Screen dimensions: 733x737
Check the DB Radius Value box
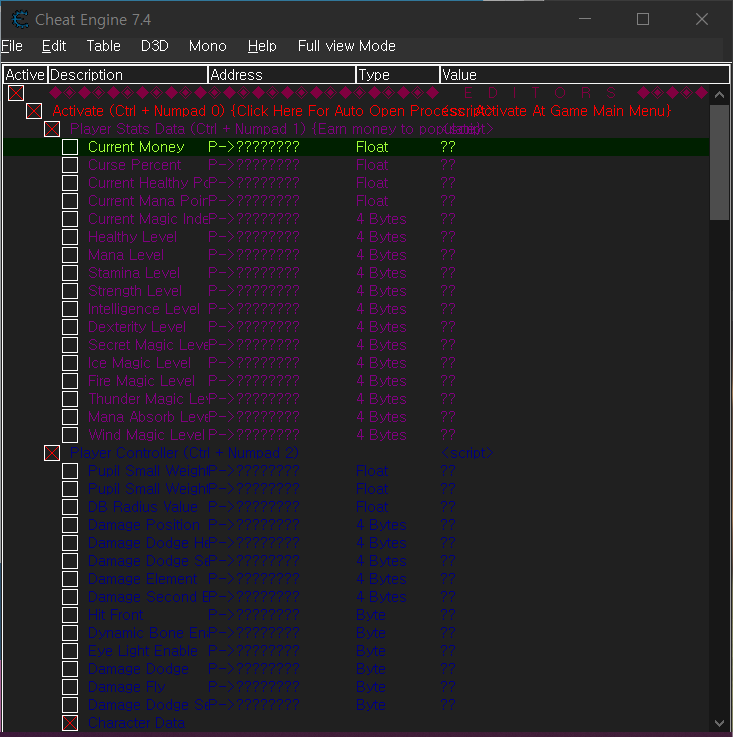pyautogui.click(x=70, y=507)
